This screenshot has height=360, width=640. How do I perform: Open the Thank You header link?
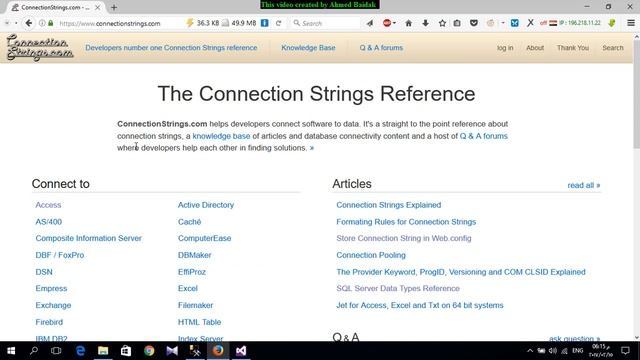[x=573, y=48]
